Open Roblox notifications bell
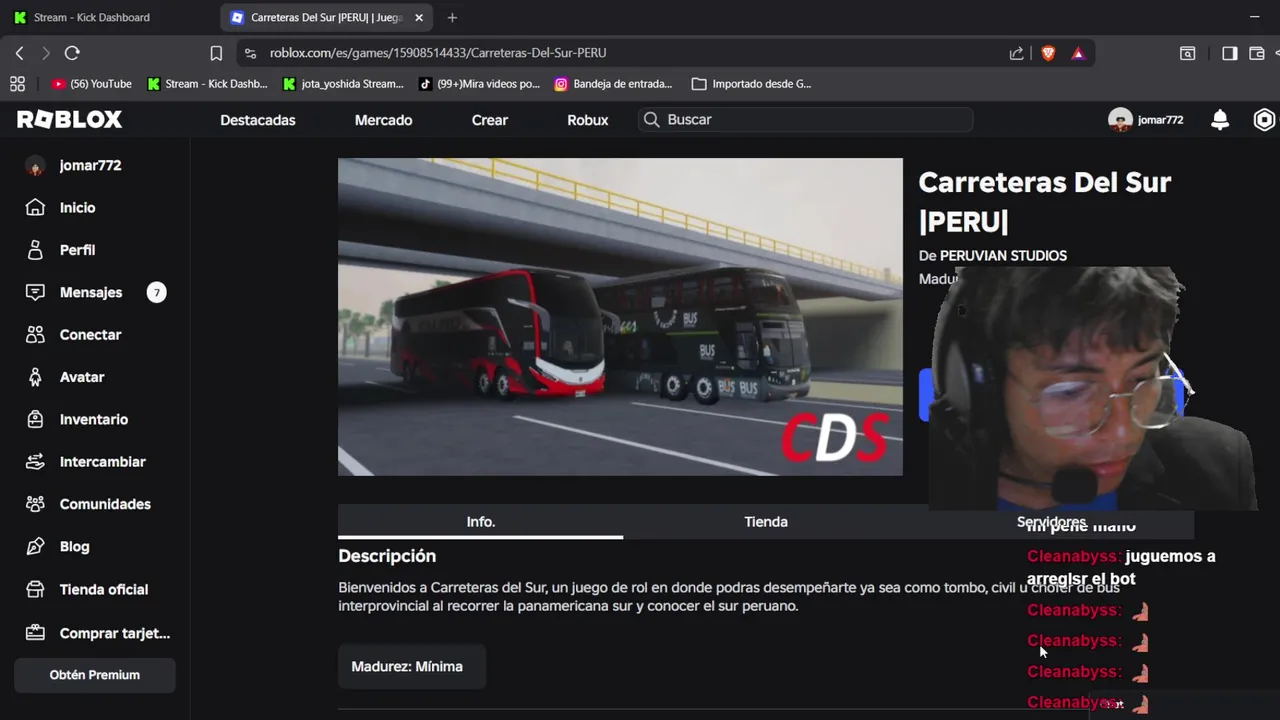This screenshot has height=720, width=1280. [x=1220, y=120]
